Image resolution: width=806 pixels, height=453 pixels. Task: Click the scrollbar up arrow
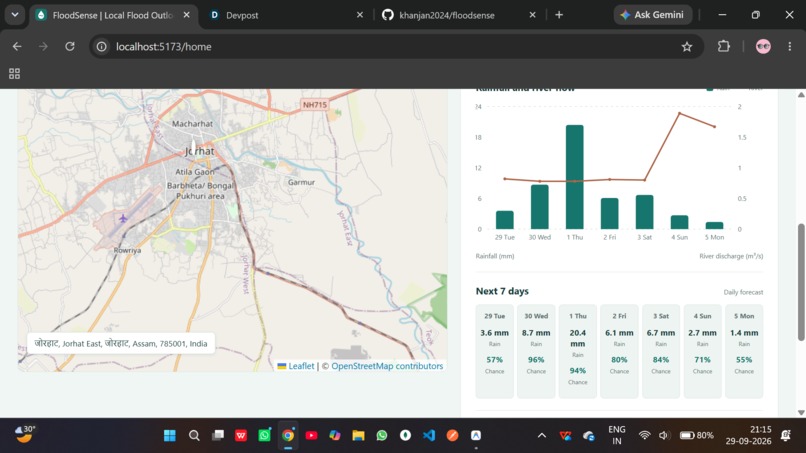click(x=801, y=95)
